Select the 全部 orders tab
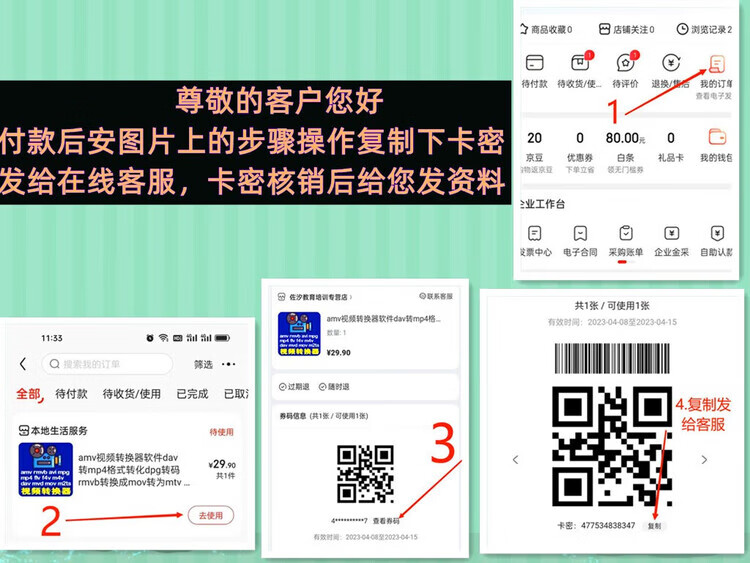Image resolution: width=750 pixels, height=563 pixels. 29,394
